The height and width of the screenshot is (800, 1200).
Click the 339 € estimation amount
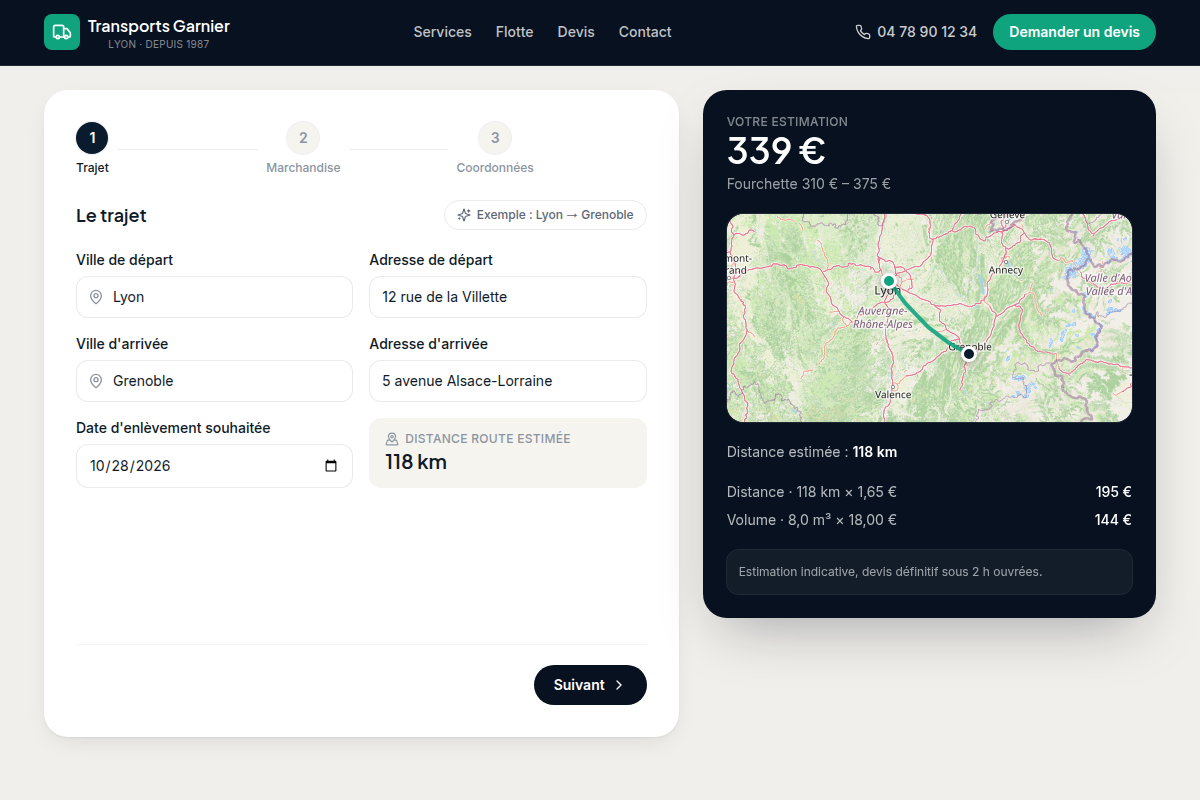click(776, 151)
